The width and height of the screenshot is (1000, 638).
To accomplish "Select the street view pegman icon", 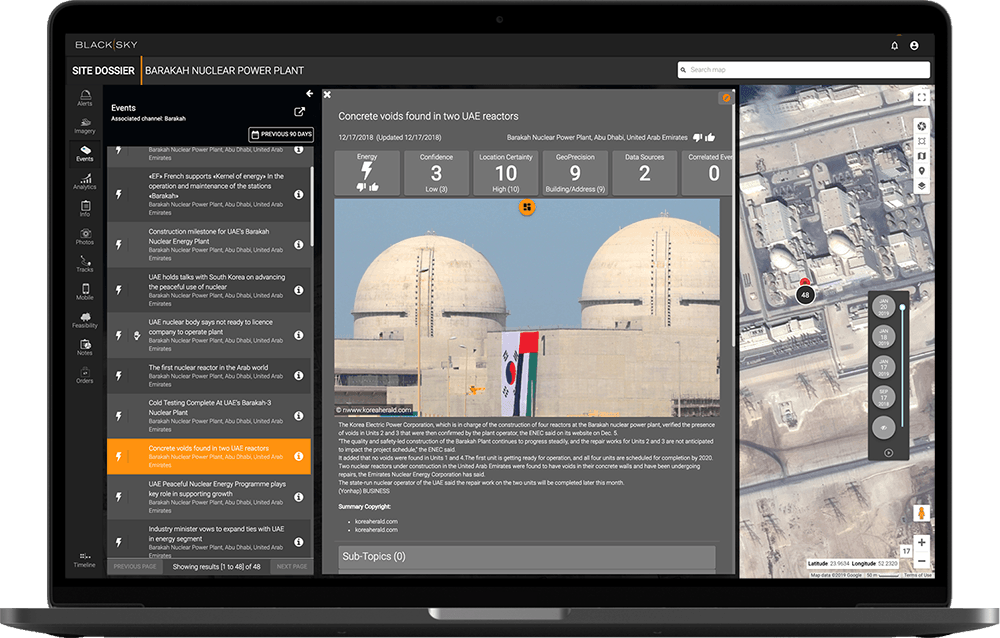I will (922, 513).
